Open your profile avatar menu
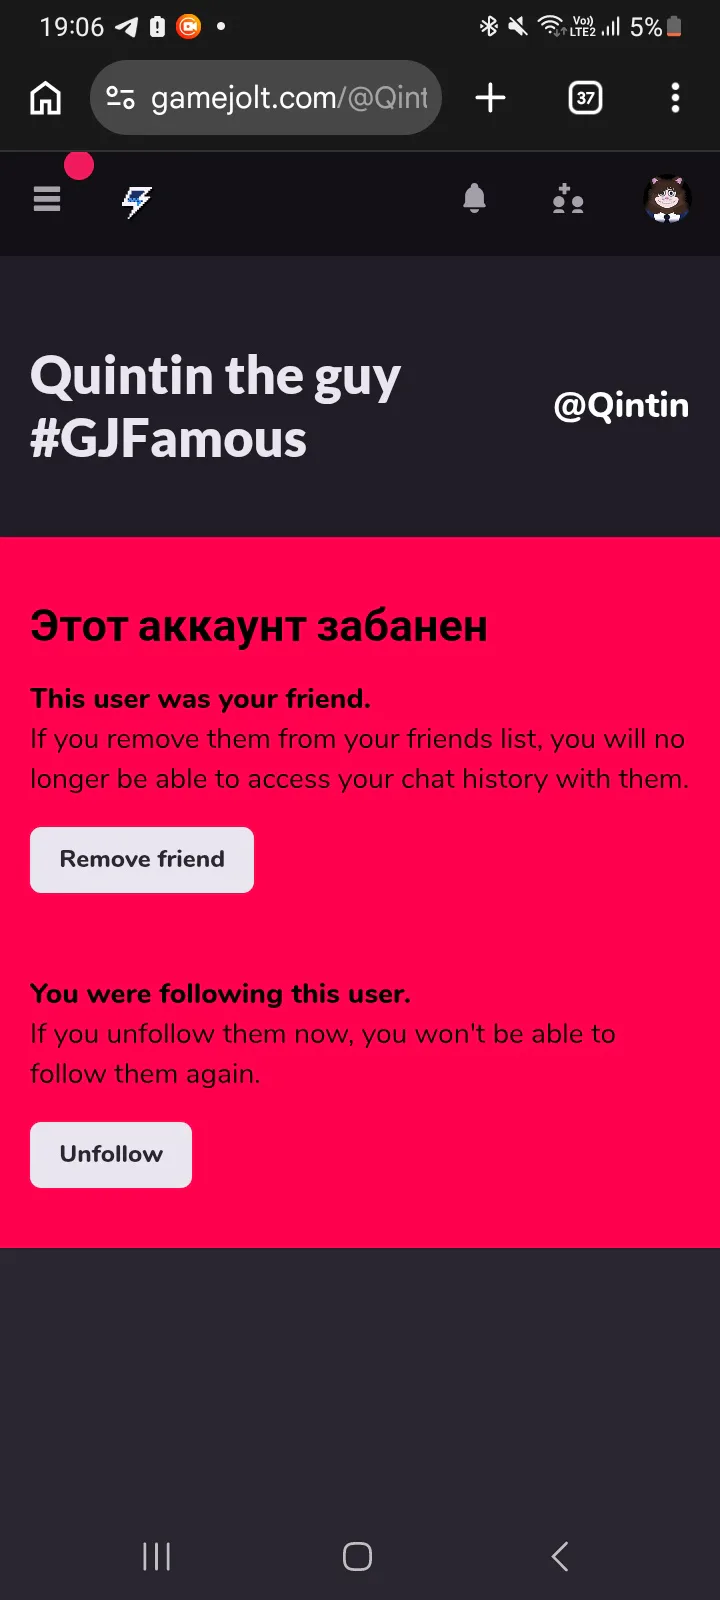Viewport: 720px width, 1600px height. tap(667, 199)
